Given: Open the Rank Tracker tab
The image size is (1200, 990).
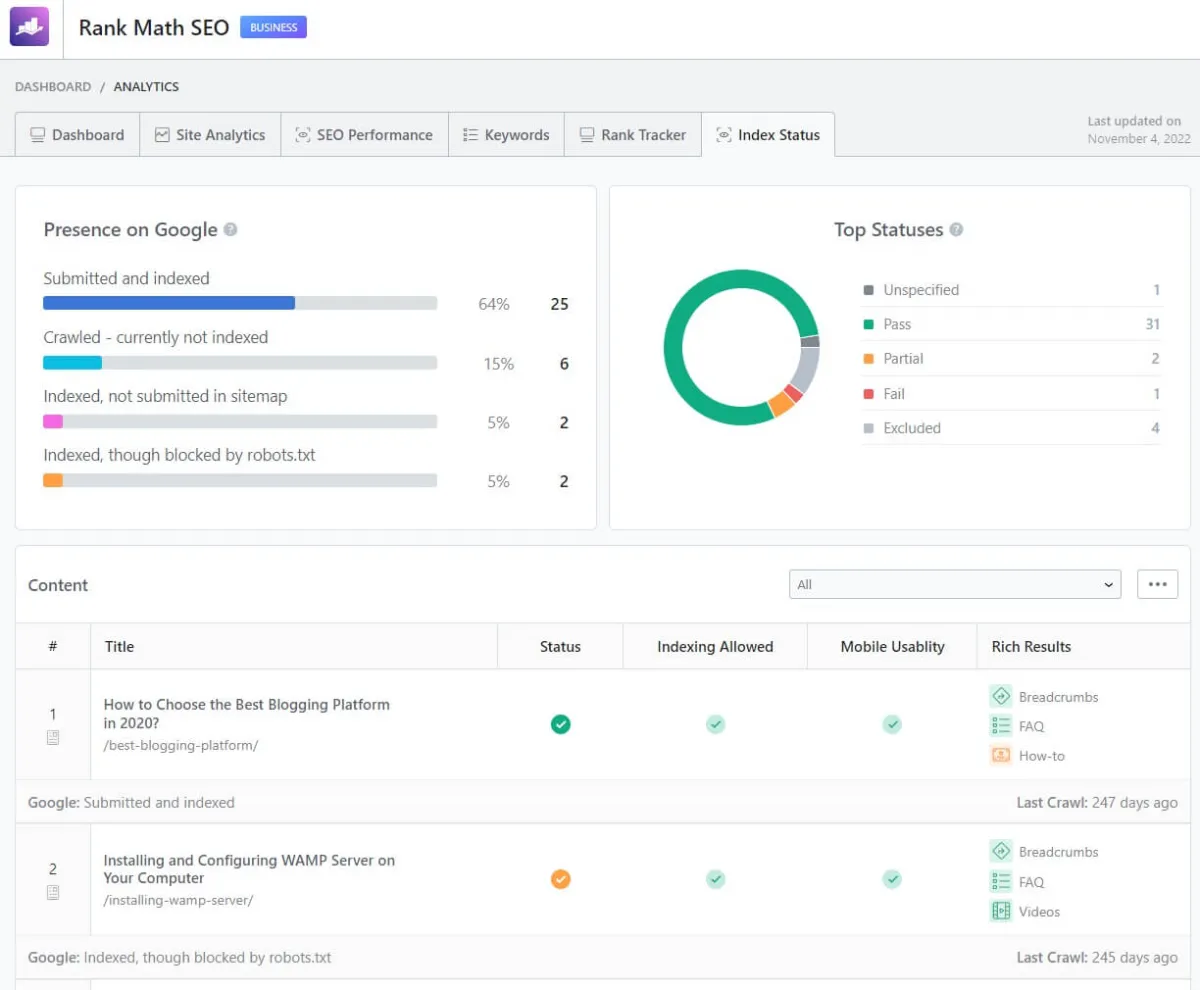Looking at the screenshot, I should tap(633, 135).
